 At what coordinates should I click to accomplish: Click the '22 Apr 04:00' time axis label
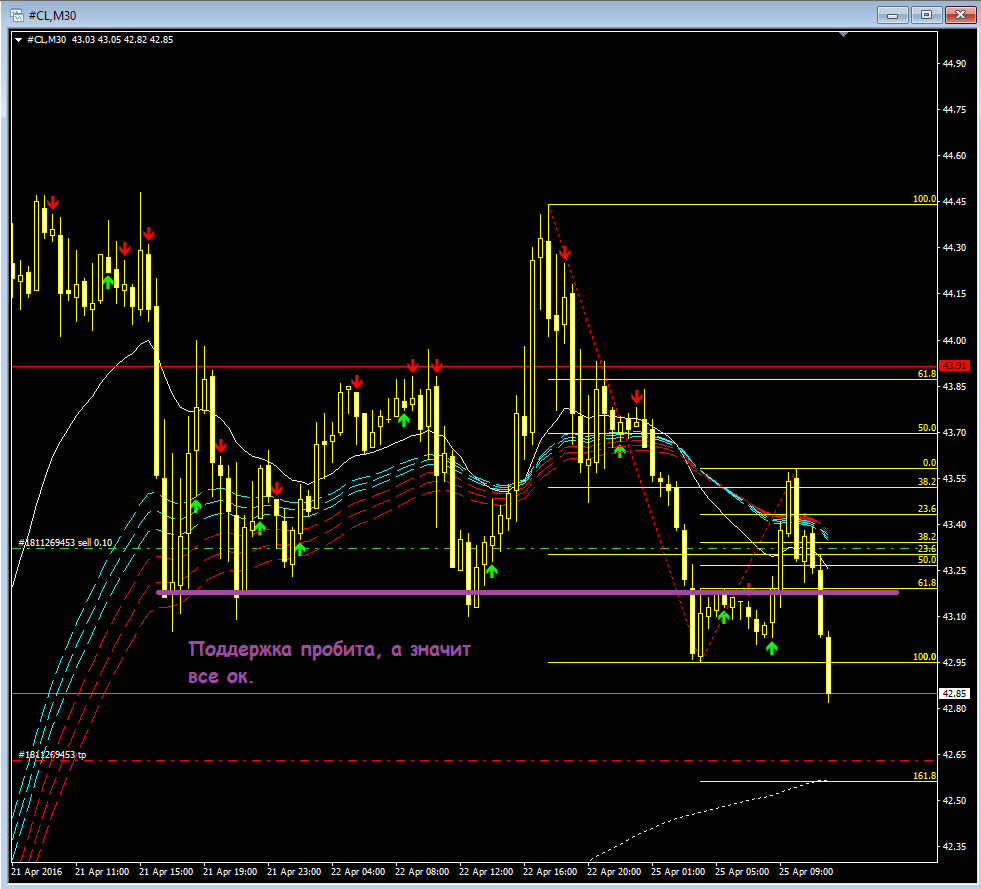click(x=358, y=871)
